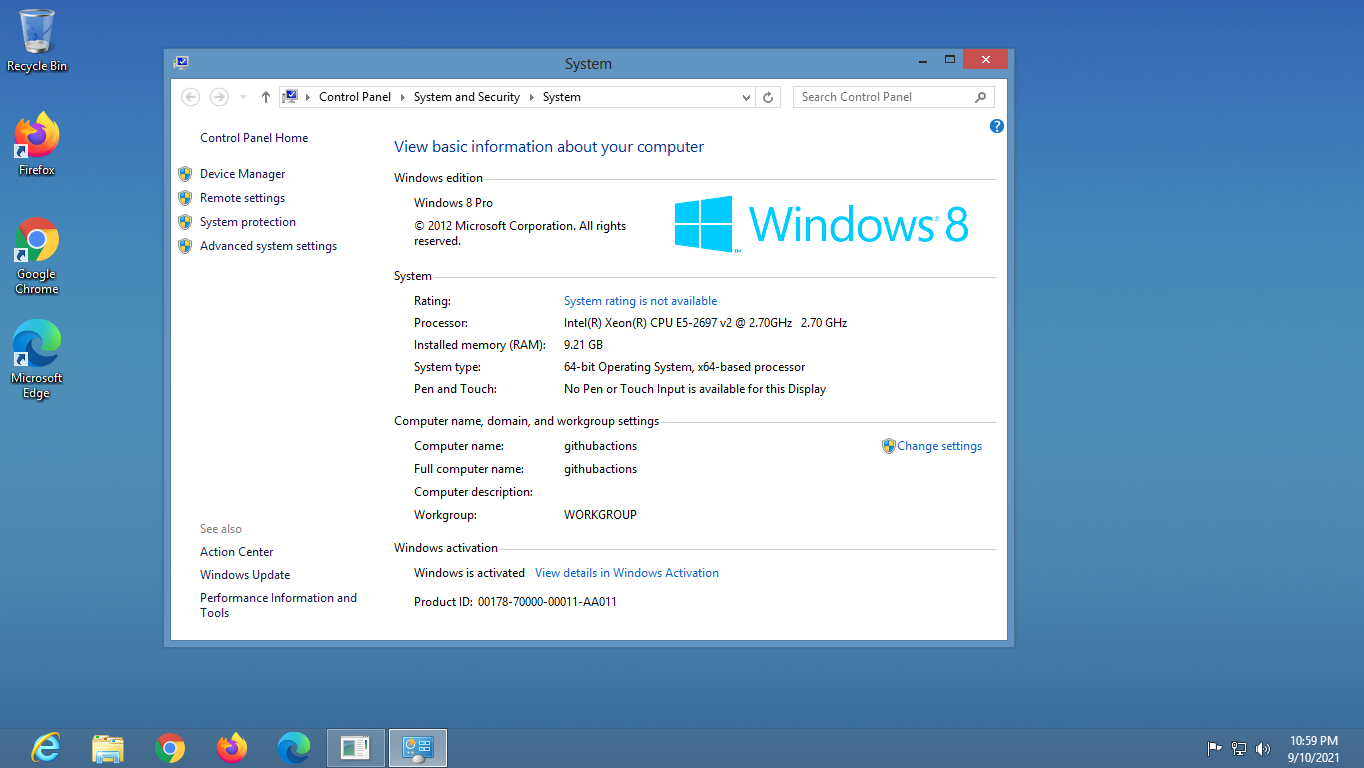The width and height of the screenshot is (1364, 768).
Task: Click the Microsoft Corporation copyright text
Action: (x=520, y=233)
